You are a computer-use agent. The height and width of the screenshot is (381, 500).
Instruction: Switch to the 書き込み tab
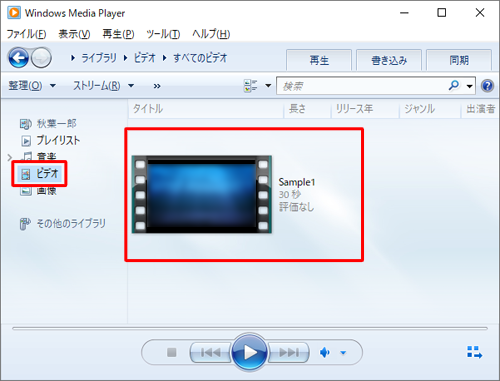tap(389, 60)
